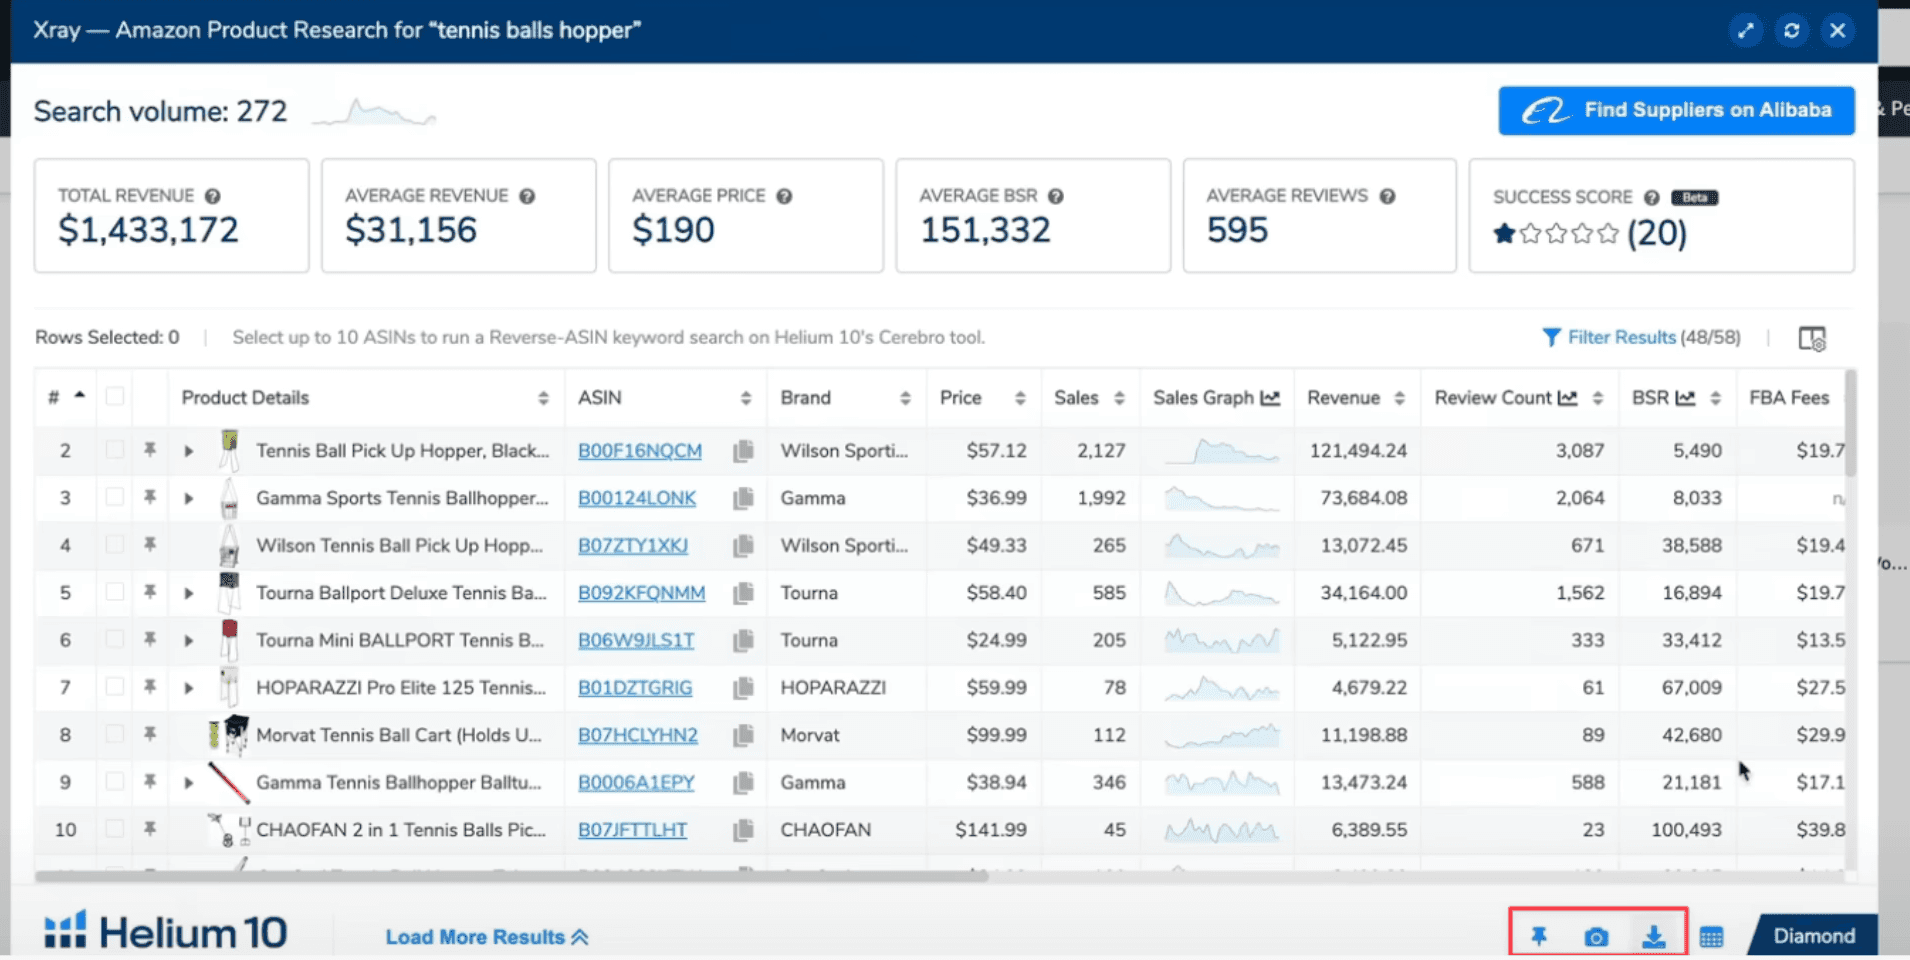
Task: Take a screenshot with the camera icon
Action: coord(1596,937)
